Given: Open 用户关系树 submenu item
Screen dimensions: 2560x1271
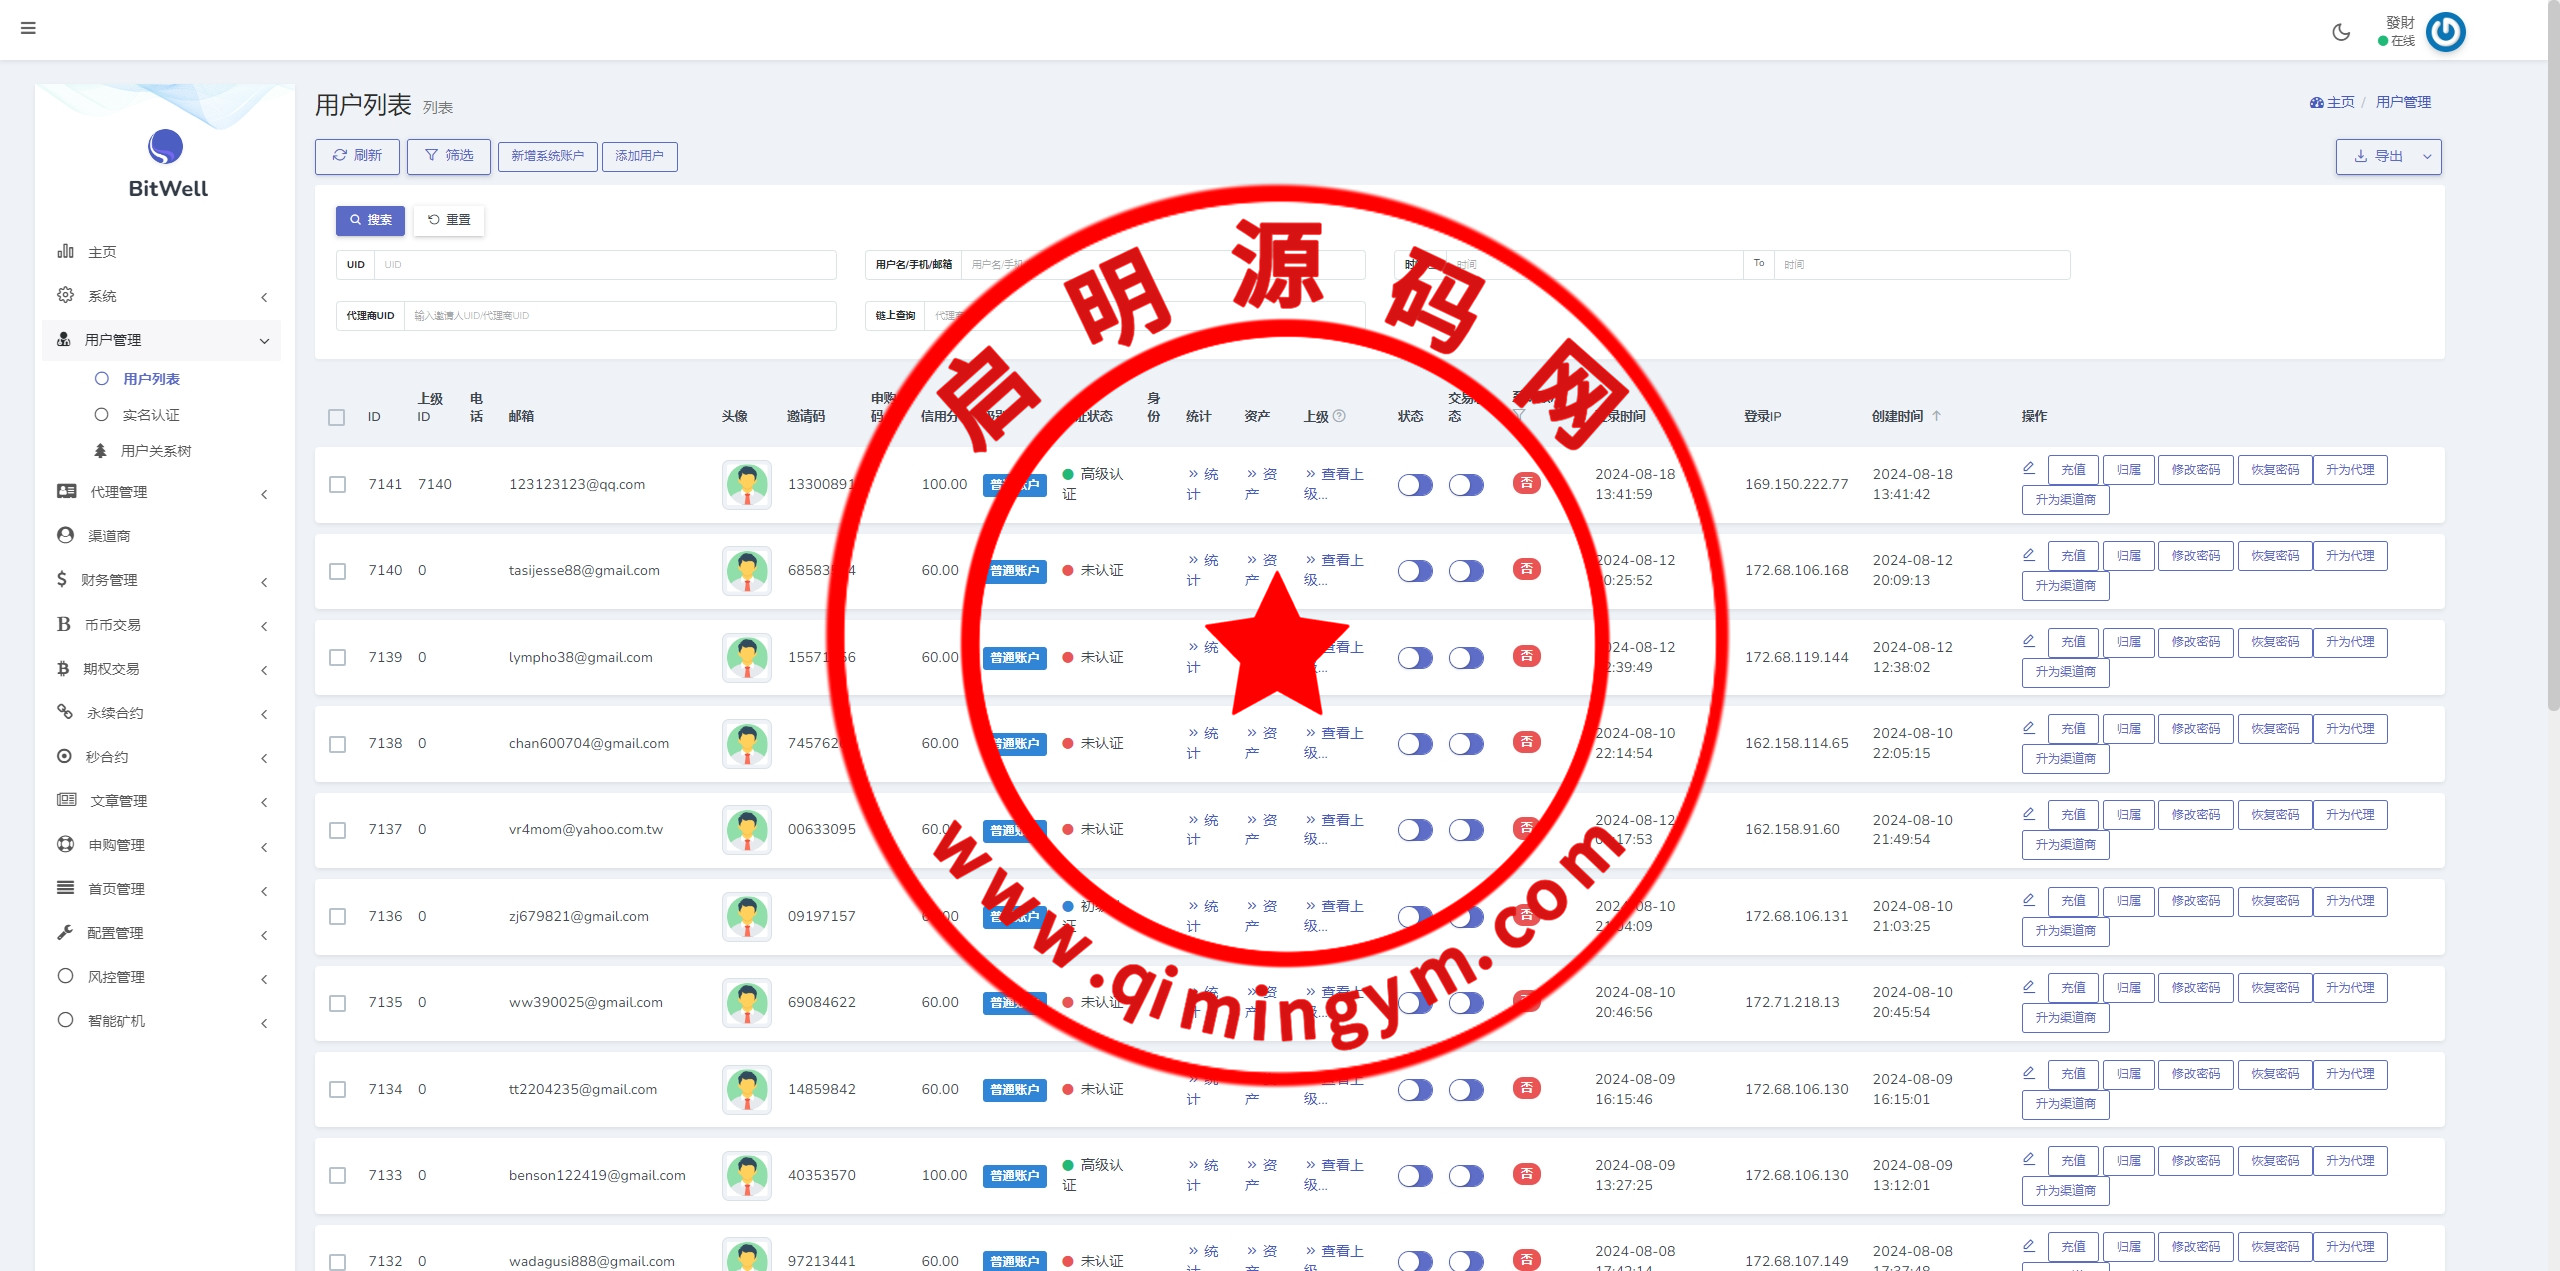Looking at the screenshot, I should coord(155,451).
